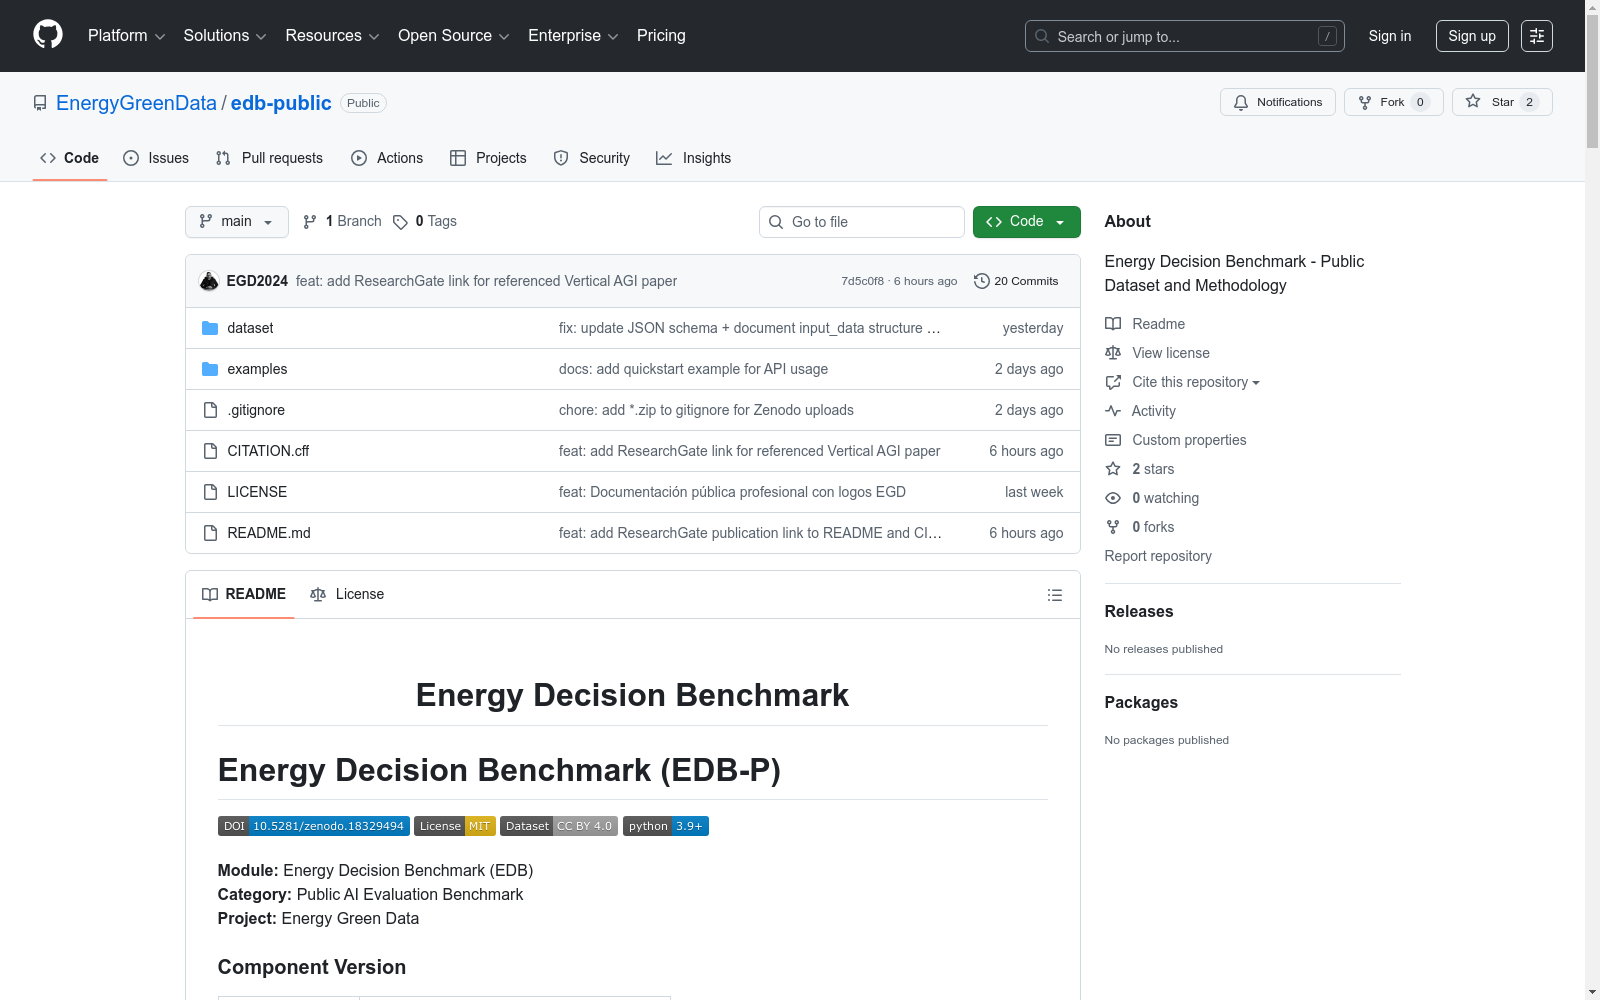Click the Packages heading link

click(x=1141, y=702)
